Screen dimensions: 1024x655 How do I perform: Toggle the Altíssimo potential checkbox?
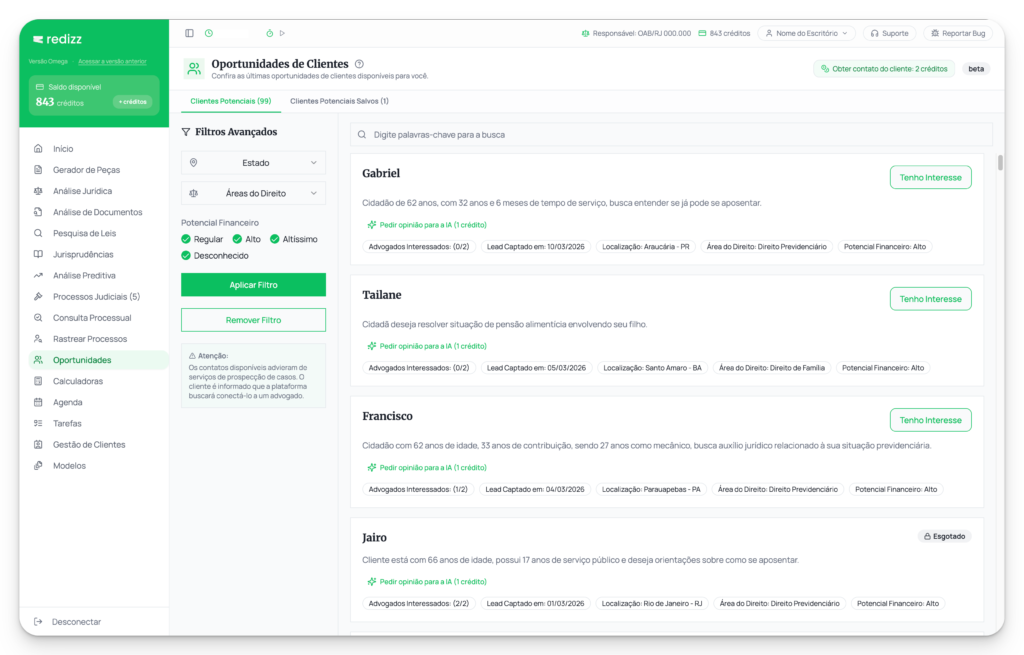[x=275, y=239]
